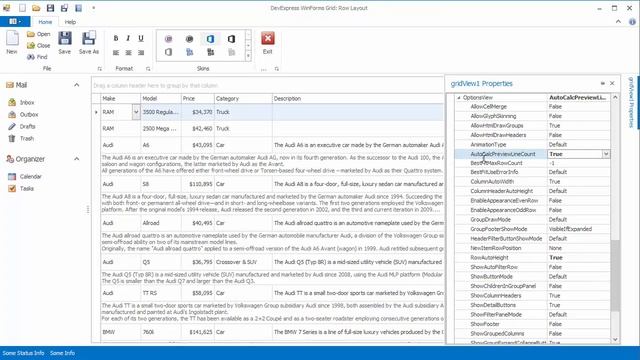Sort by the Price column header
Viewport: 640px width, 360px height.
(x=198, y=99)
